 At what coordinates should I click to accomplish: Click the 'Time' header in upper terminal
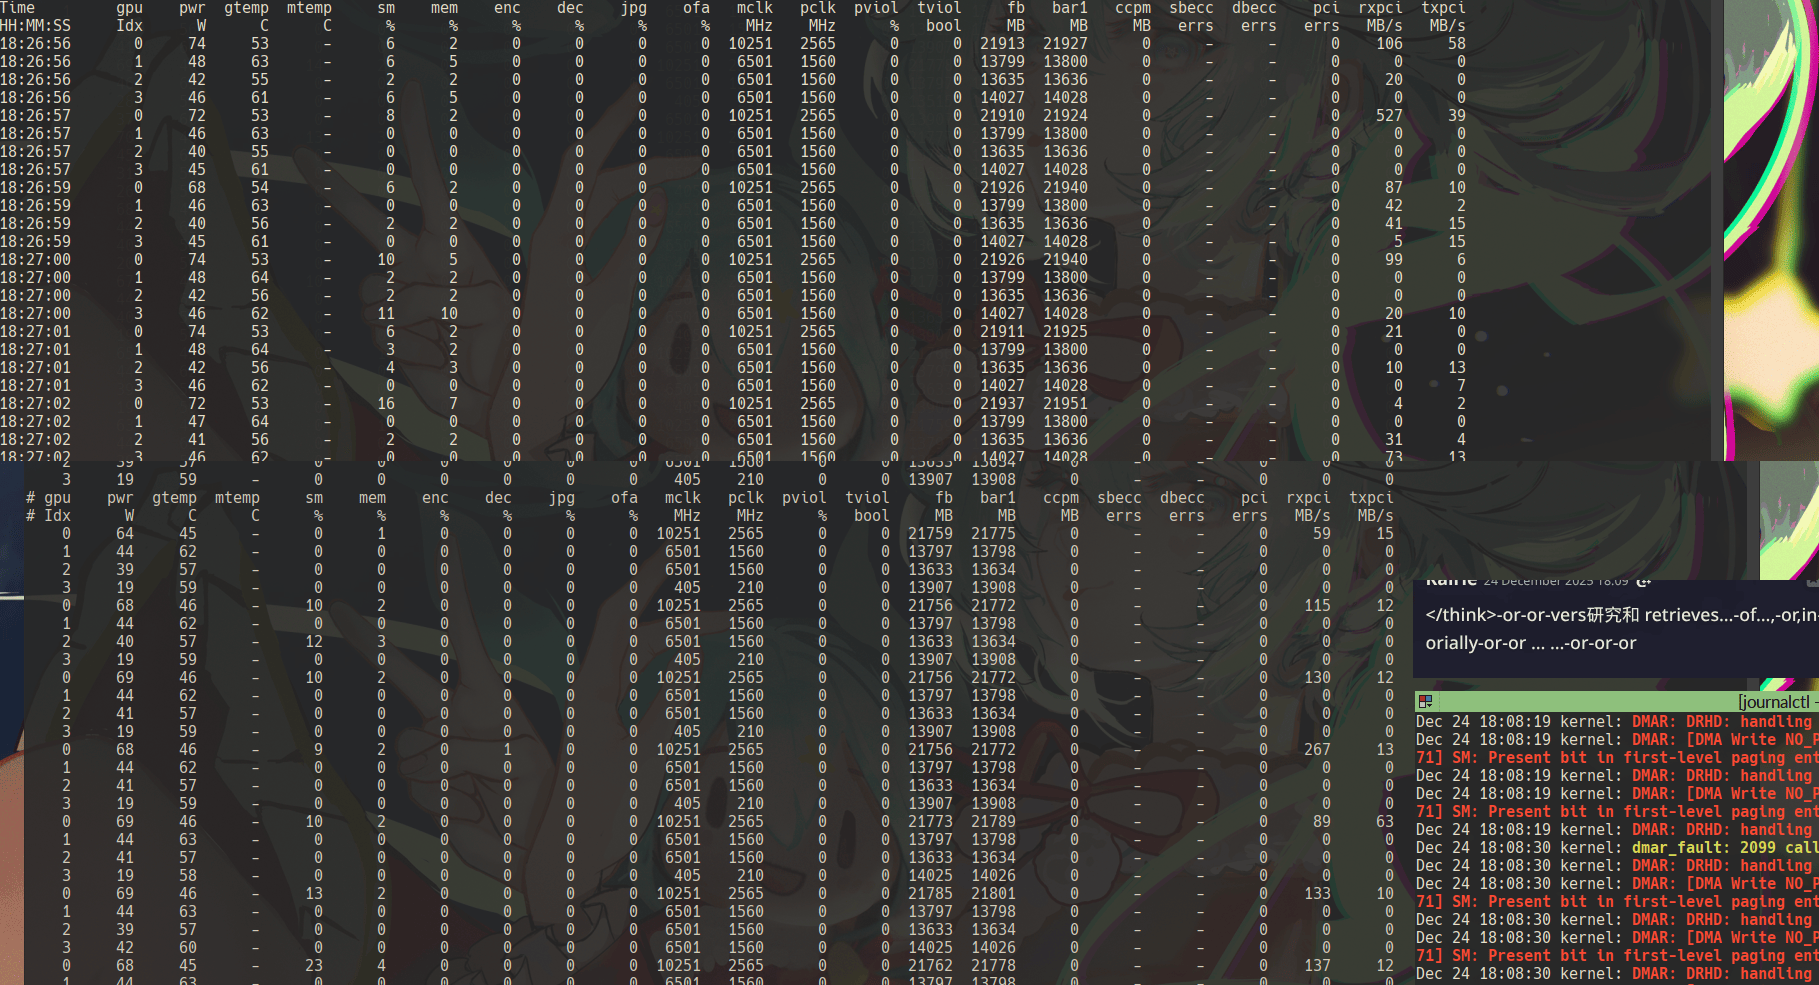18,8
